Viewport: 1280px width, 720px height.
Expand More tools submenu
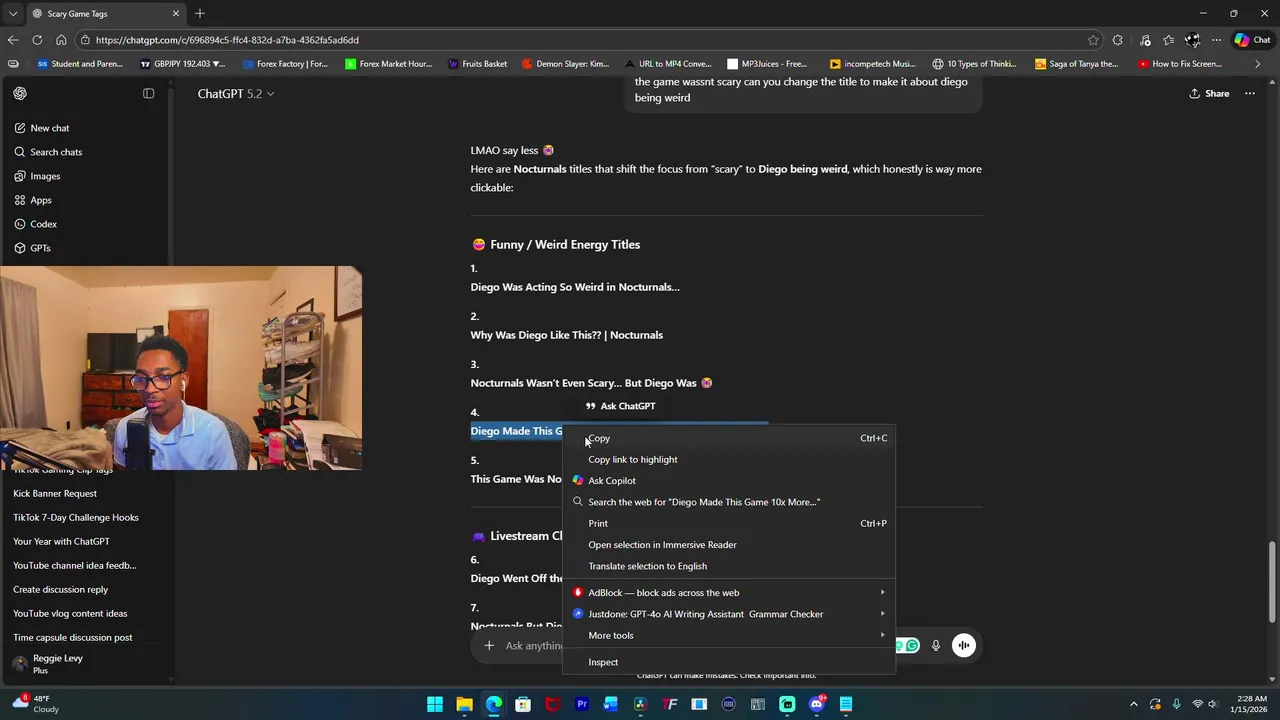pos(729,635)
